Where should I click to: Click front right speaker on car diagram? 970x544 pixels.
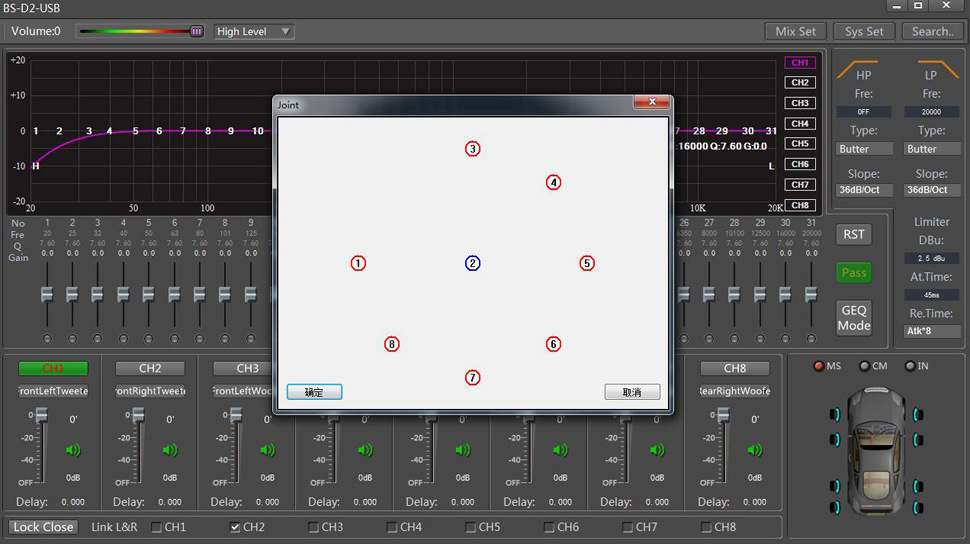point(918,415)
